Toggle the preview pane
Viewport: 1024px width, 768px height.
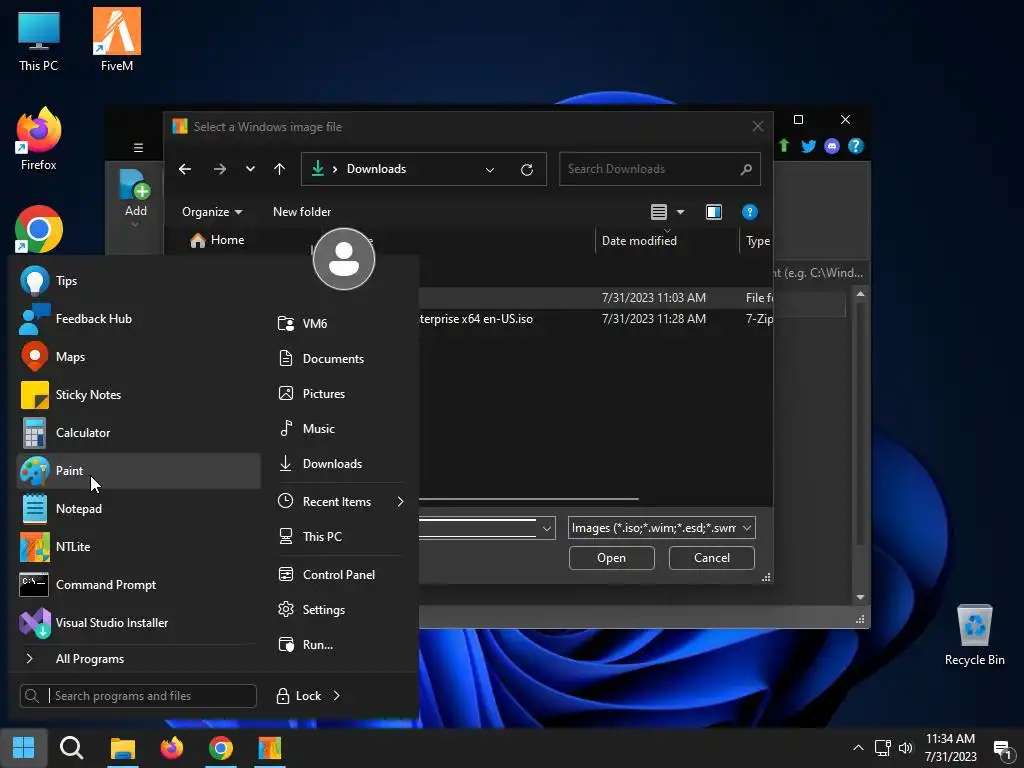click(x=714, y=212)
